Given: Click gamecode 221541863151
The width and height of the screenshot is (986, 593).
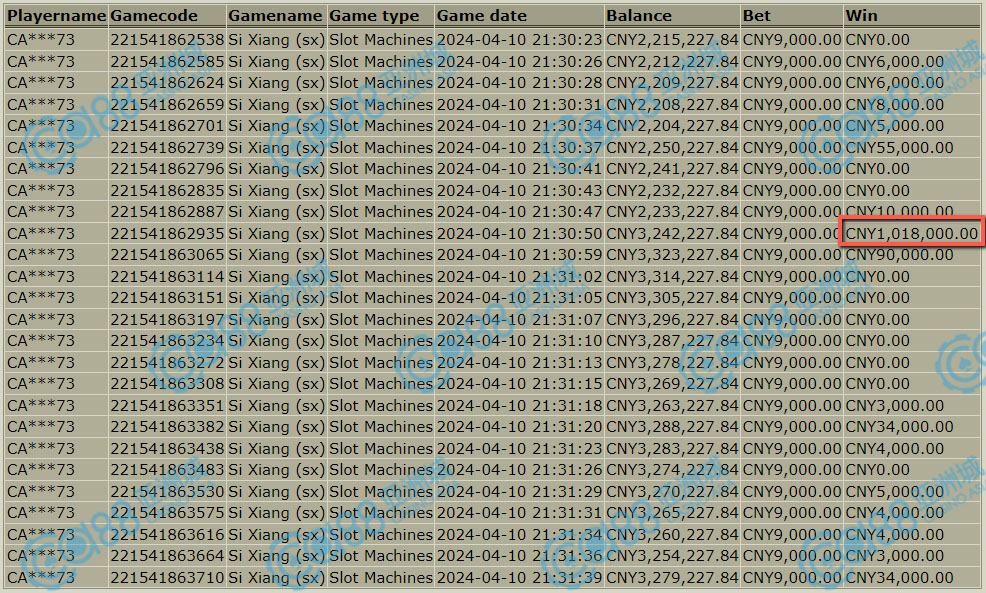Looking at the screenshot, I should (167, 298).
